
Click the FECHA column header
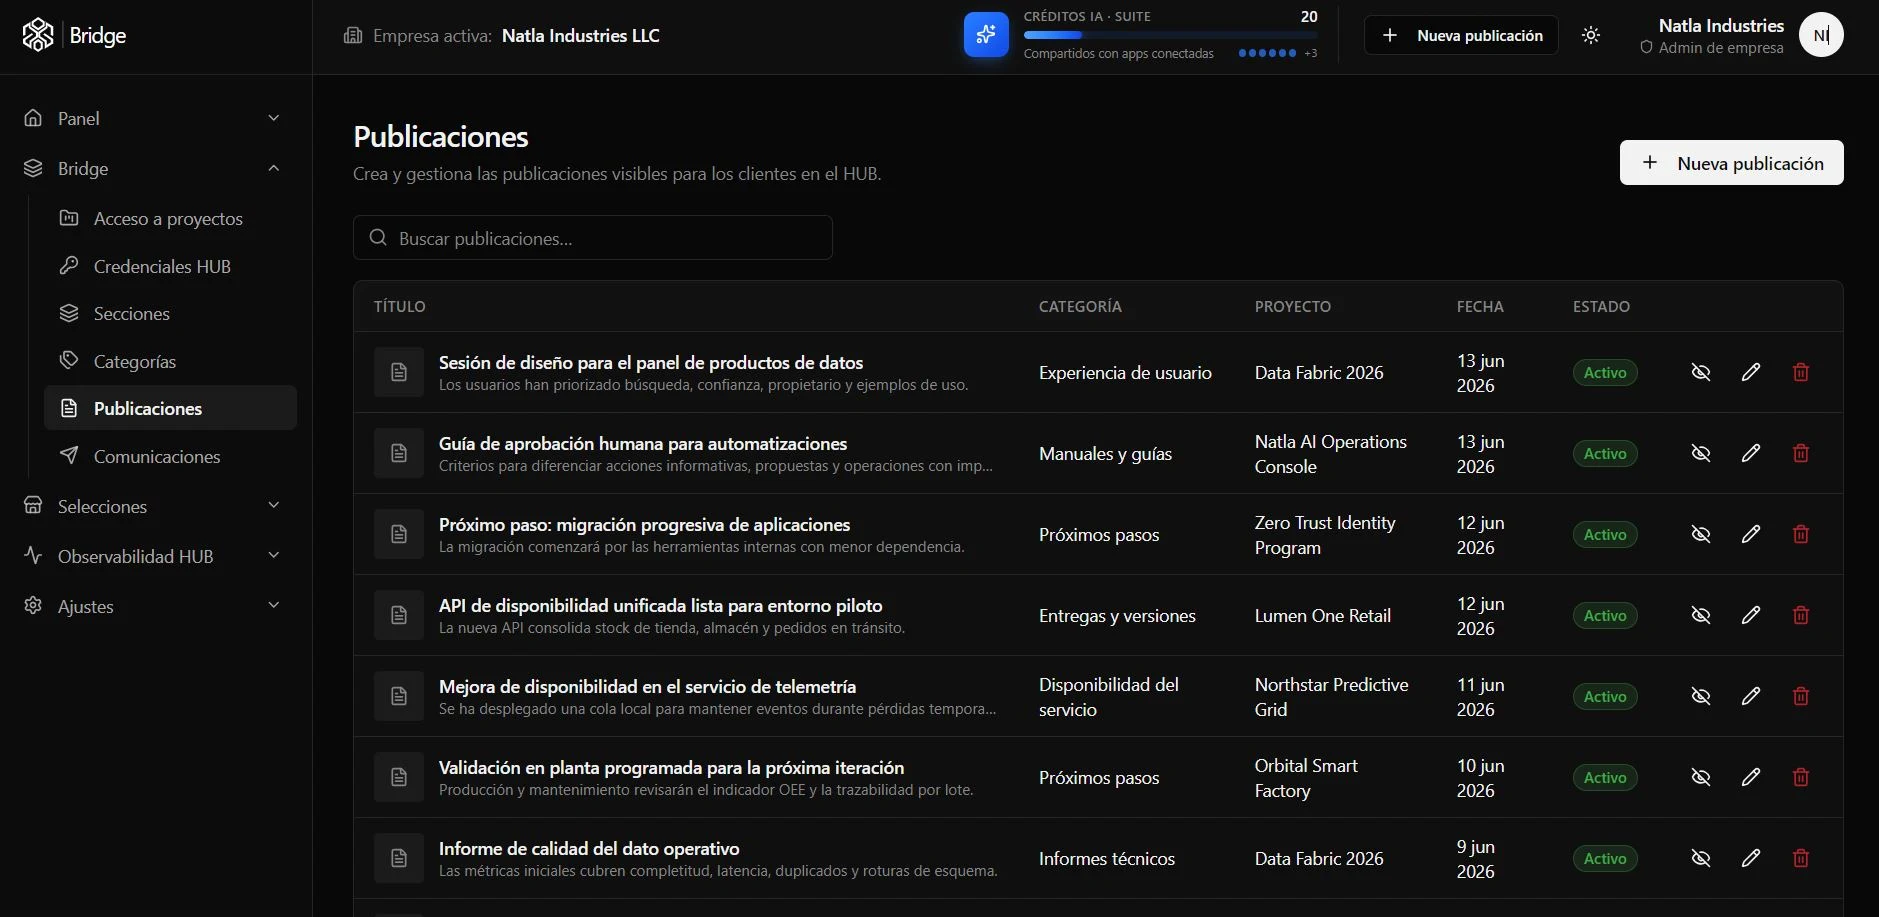pos(1480,306)
